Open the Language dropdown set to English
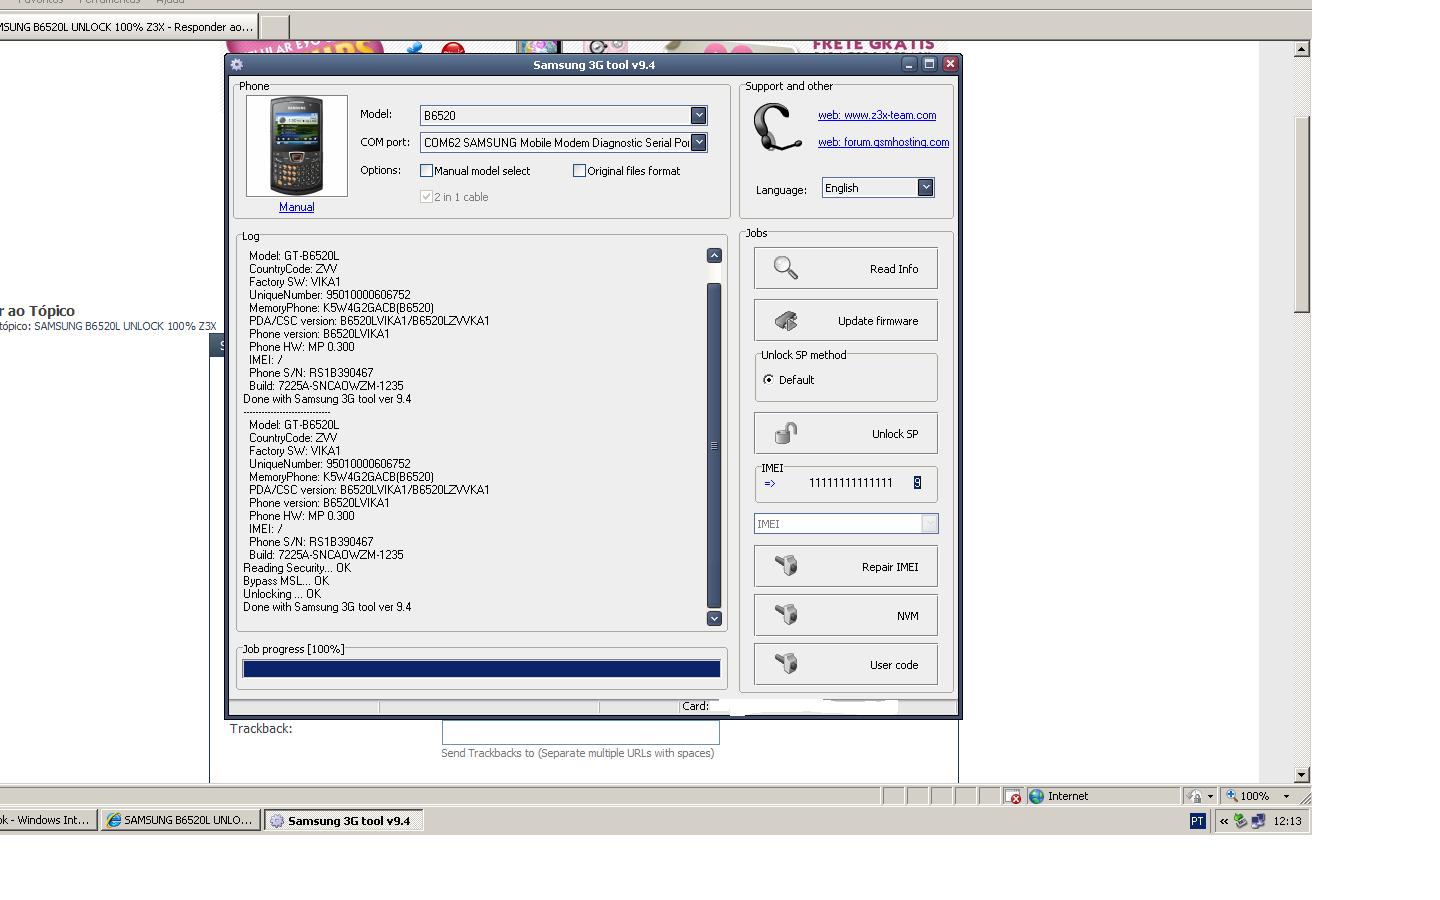This screenshot has height=900, width=1440. pyautogui.click(x=925, y=188)
